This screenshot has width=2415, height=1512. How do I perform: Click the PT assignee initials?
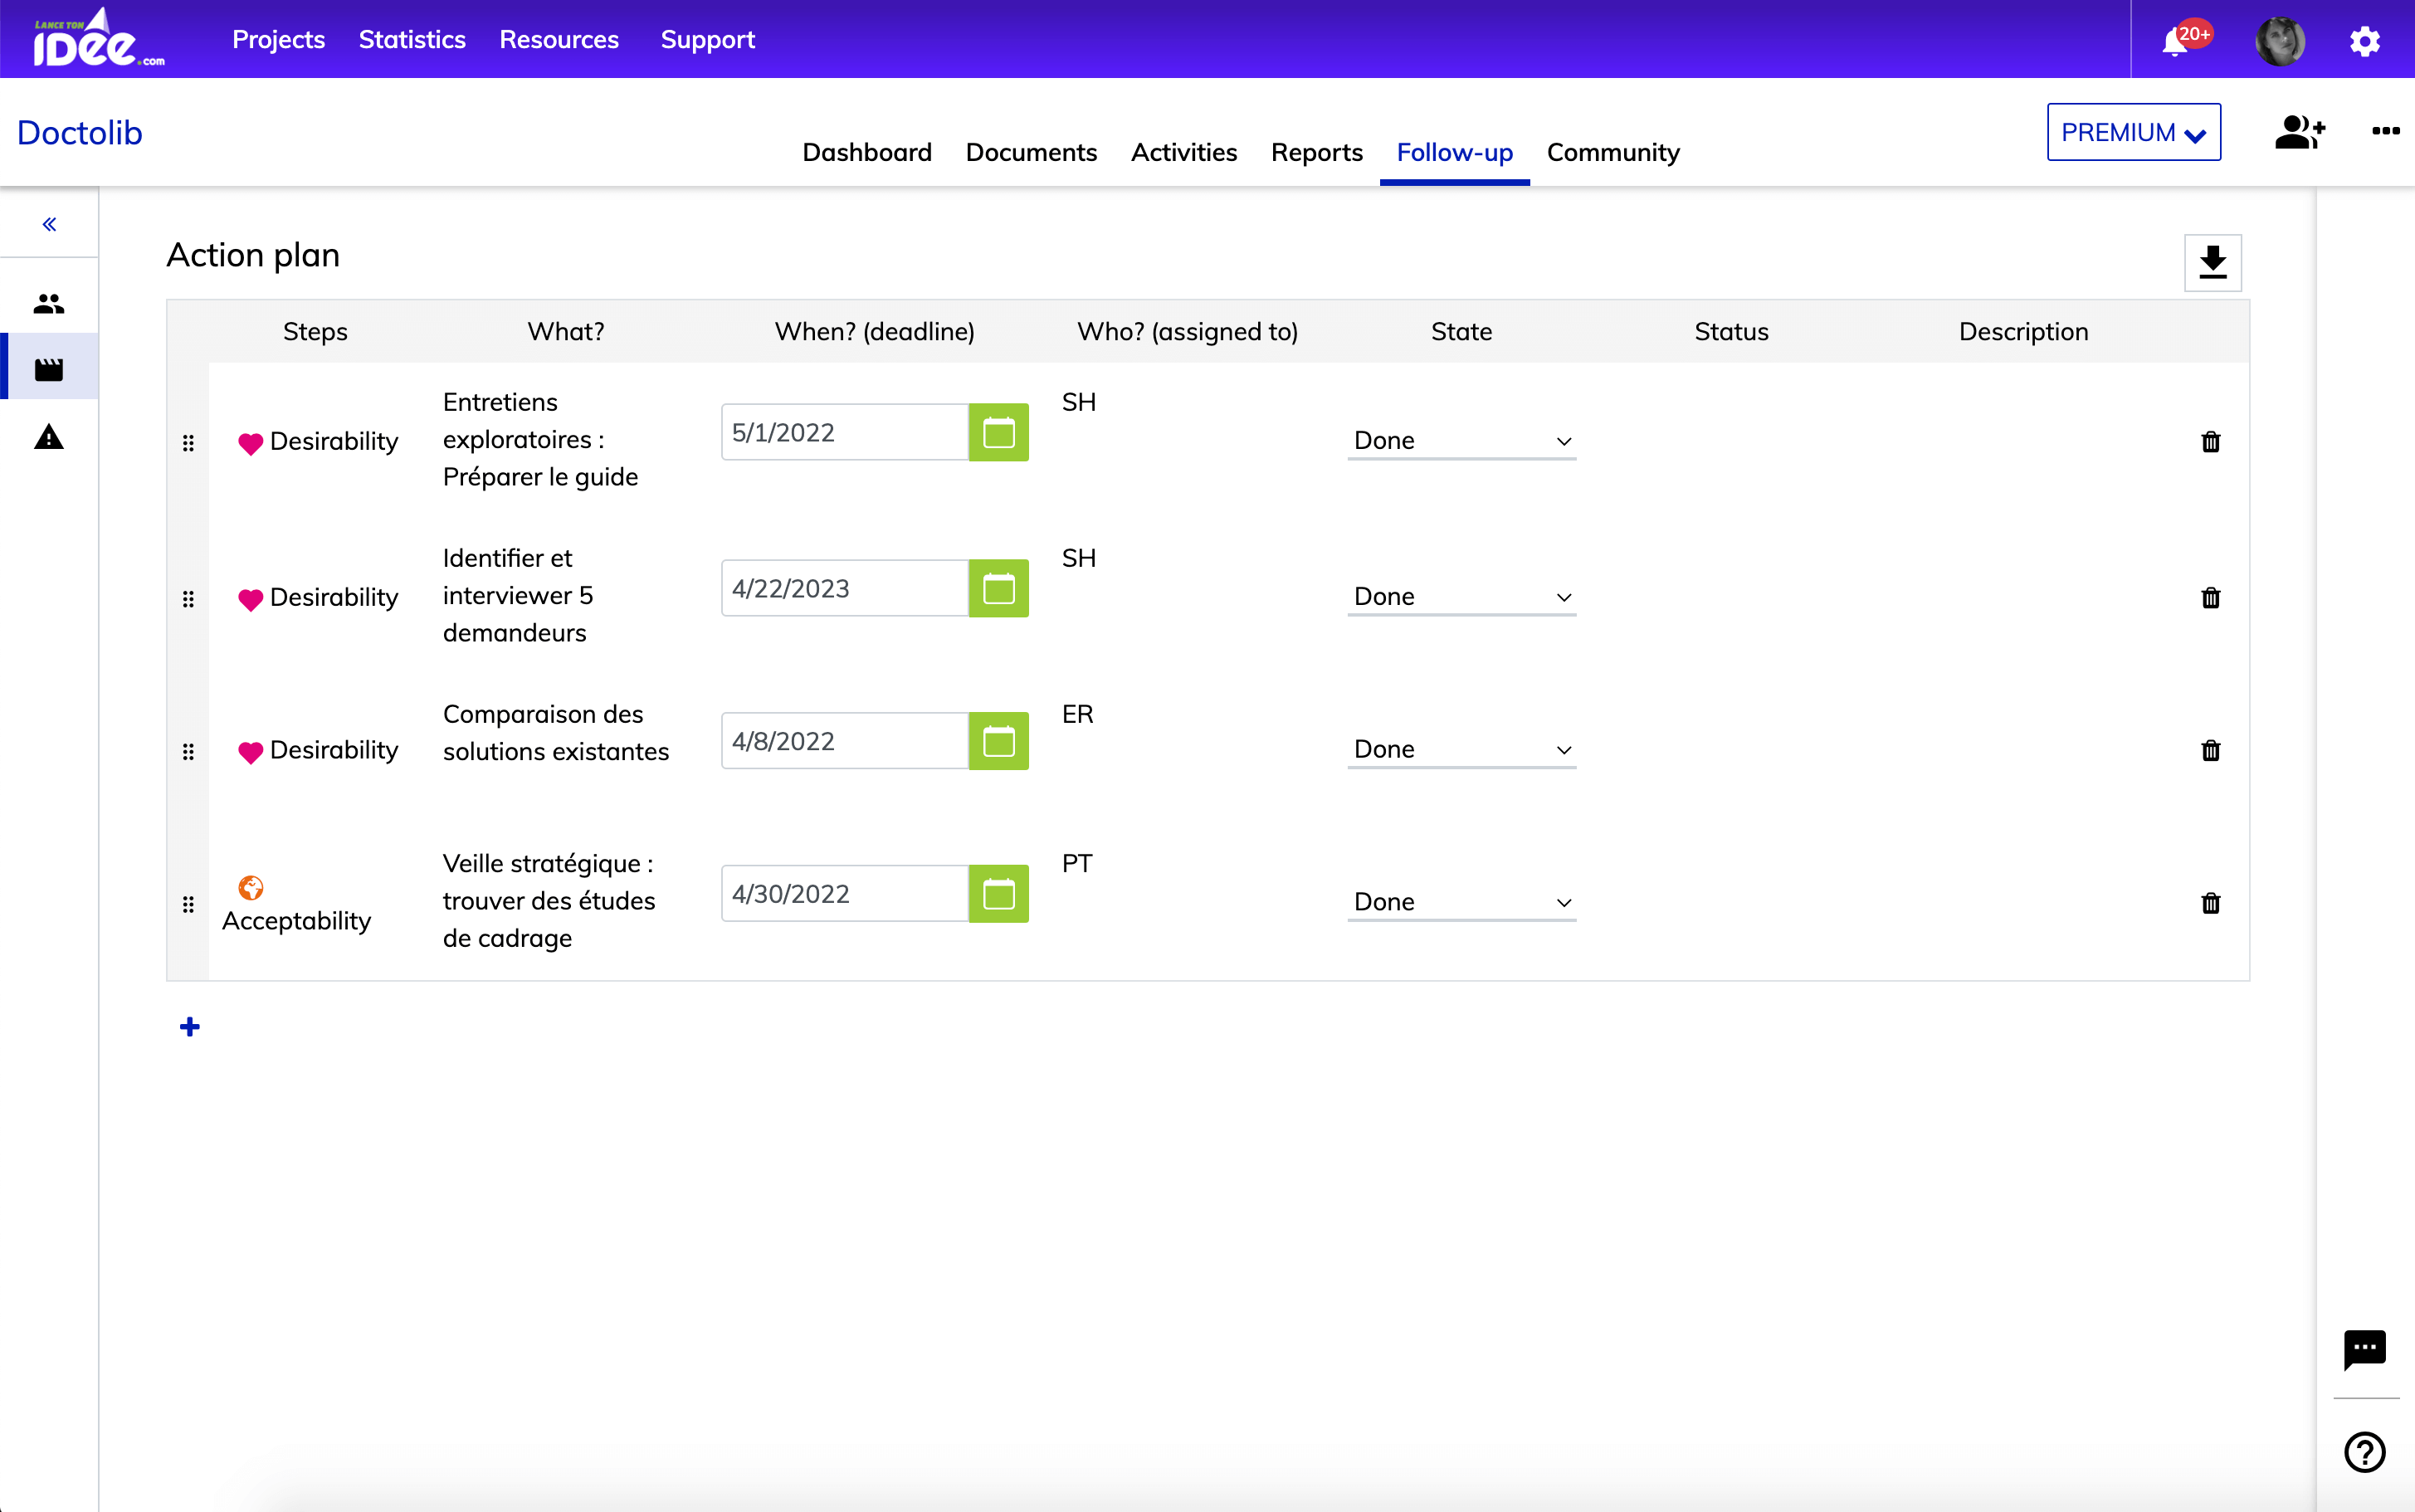1077,863
